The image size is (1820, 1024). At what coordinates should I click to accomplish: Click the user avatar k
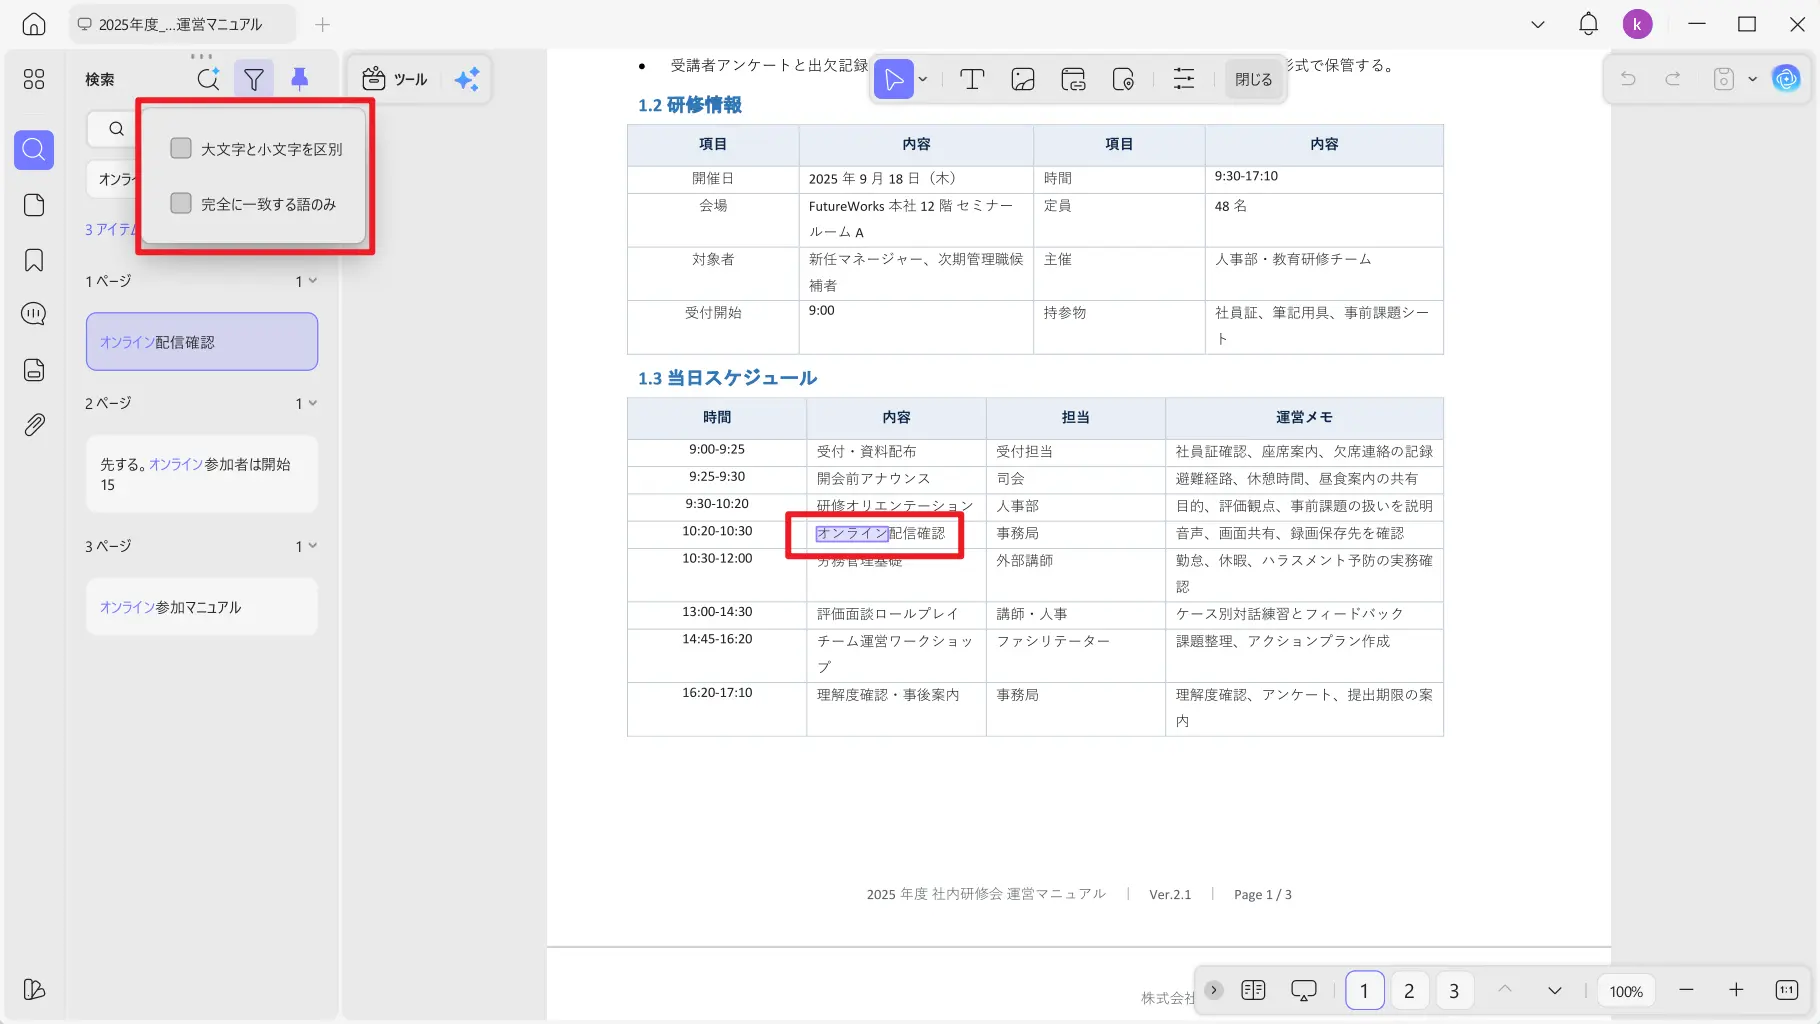pos(1637,24)
